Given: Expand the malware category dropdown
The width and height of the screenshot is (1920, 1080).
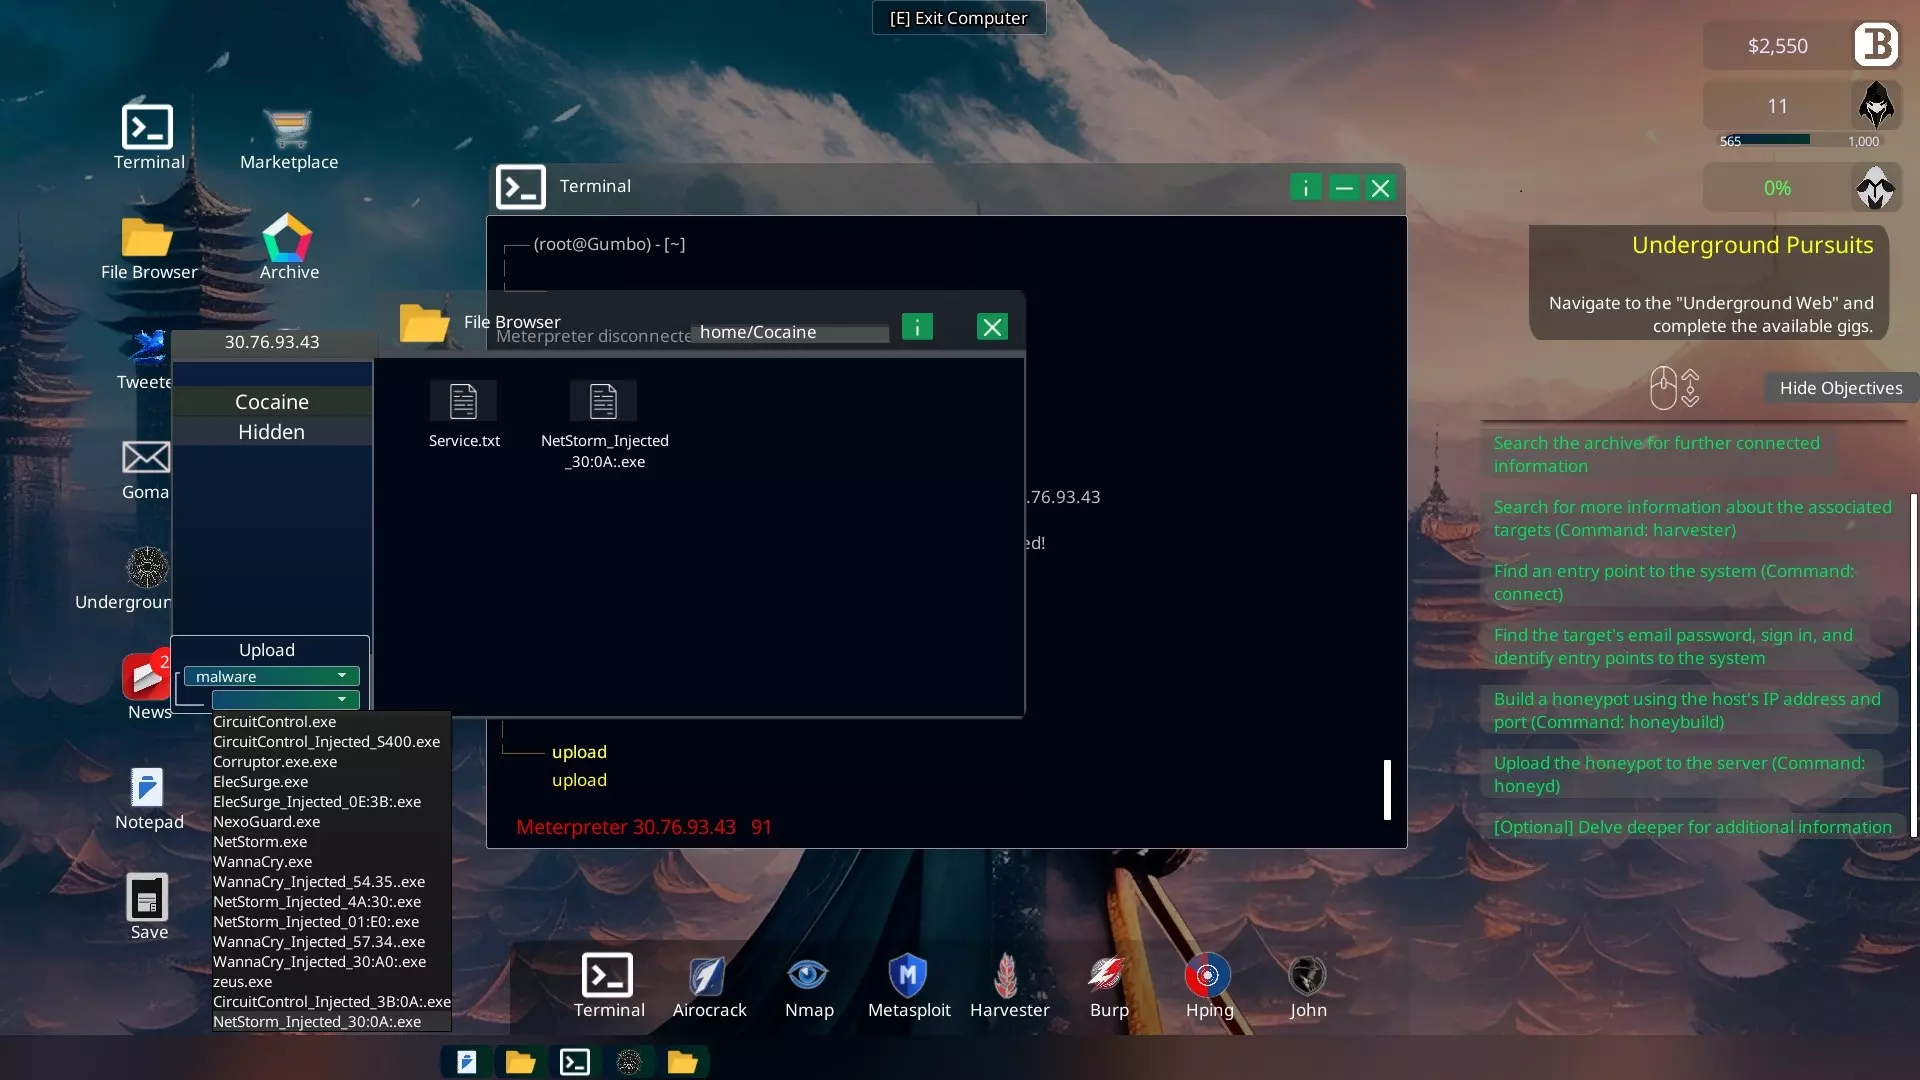Looking at the screenshot, I should click(x=271, y=677).
